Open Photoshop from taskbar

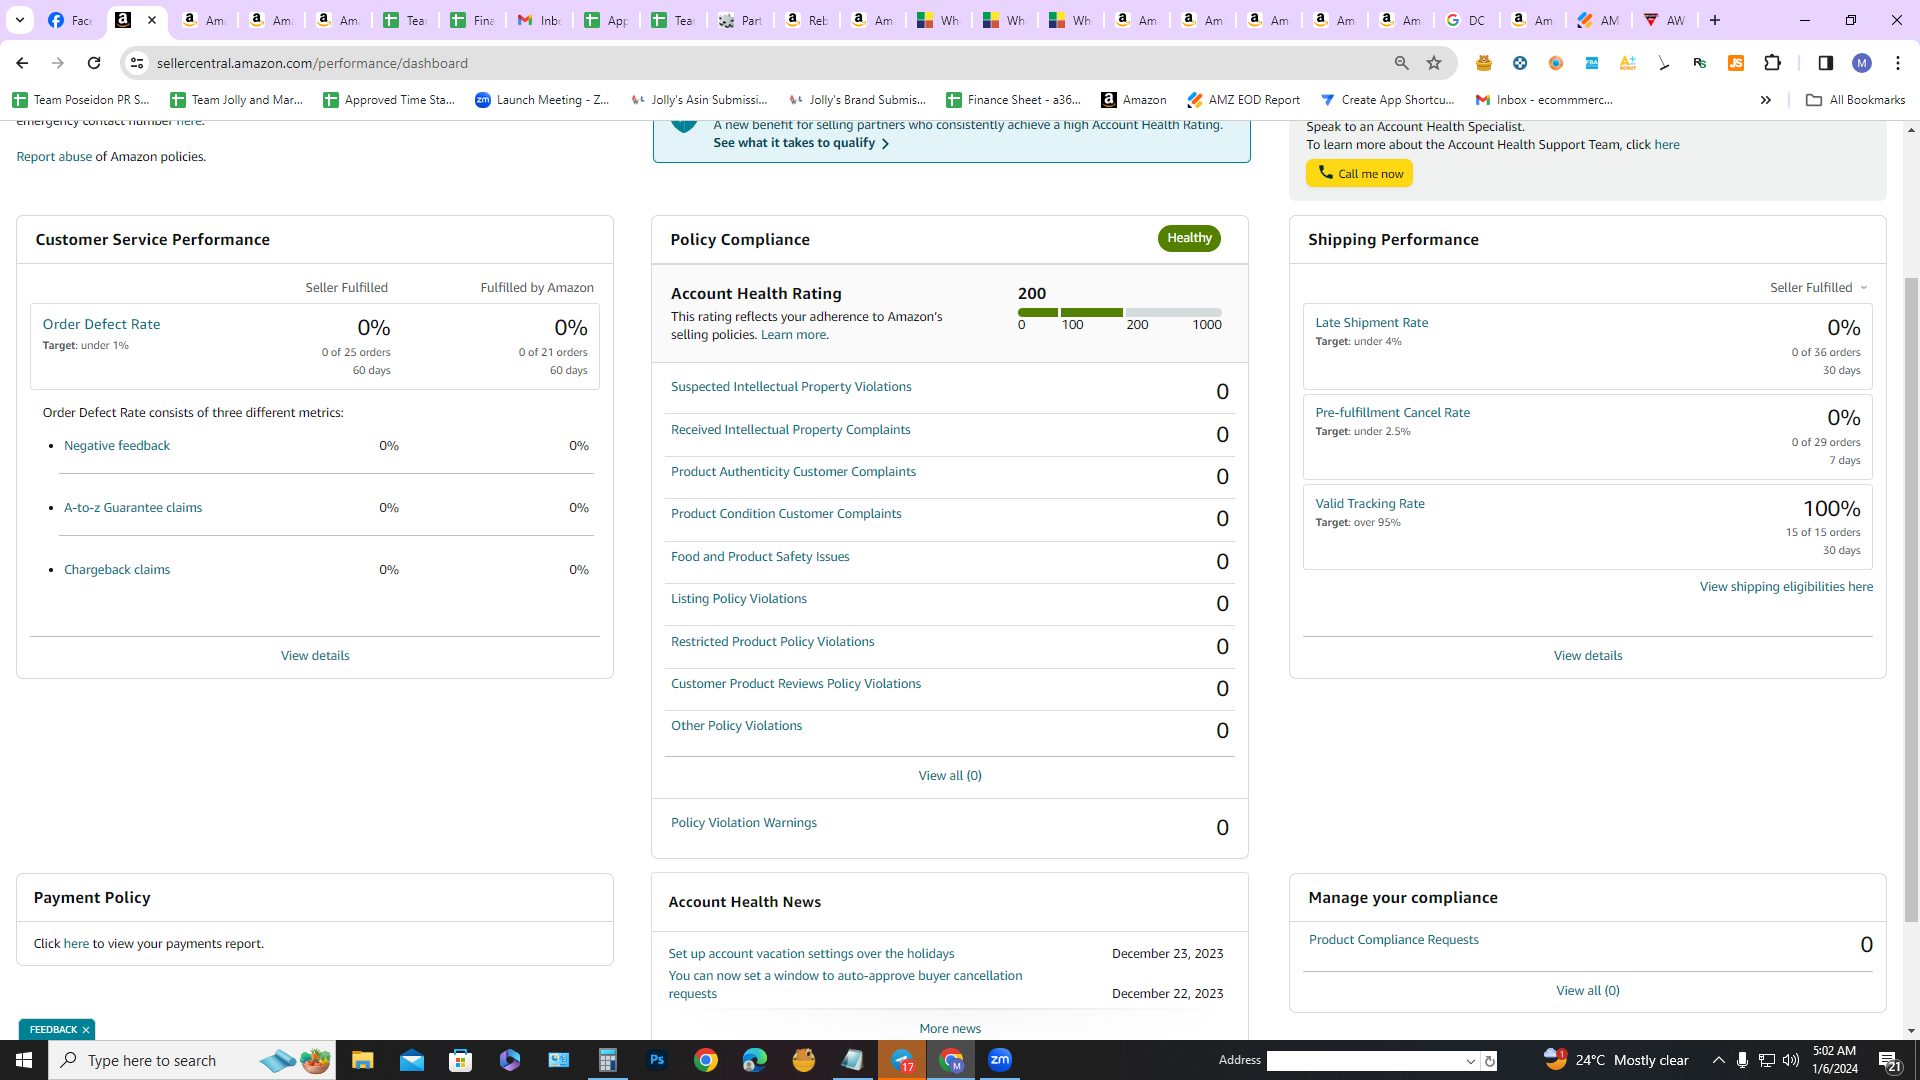tap(657, 1060)
